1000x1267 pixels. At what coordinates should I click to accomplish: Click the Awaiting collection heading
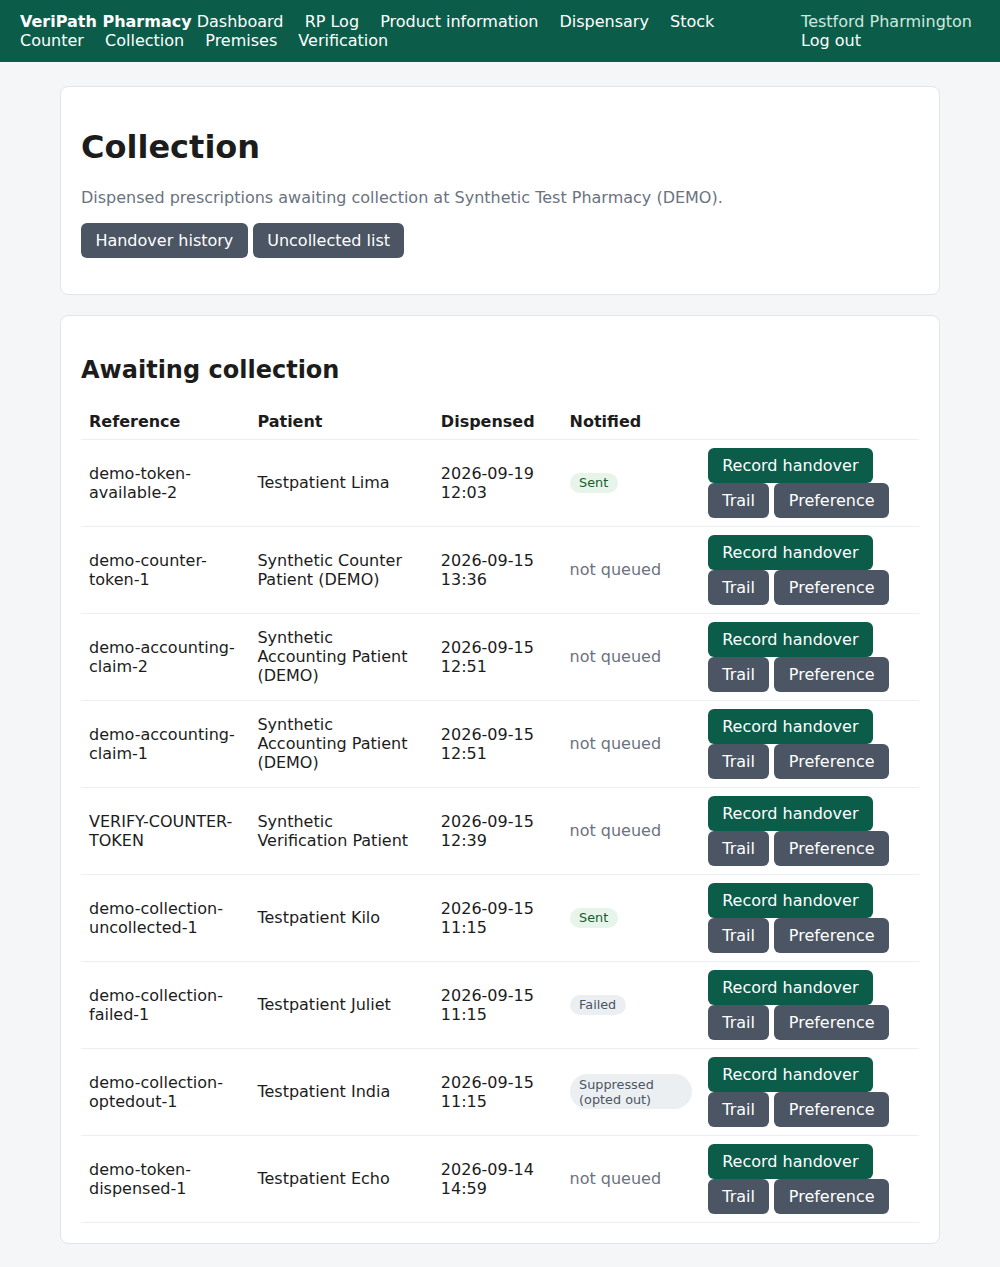(210, 369)
